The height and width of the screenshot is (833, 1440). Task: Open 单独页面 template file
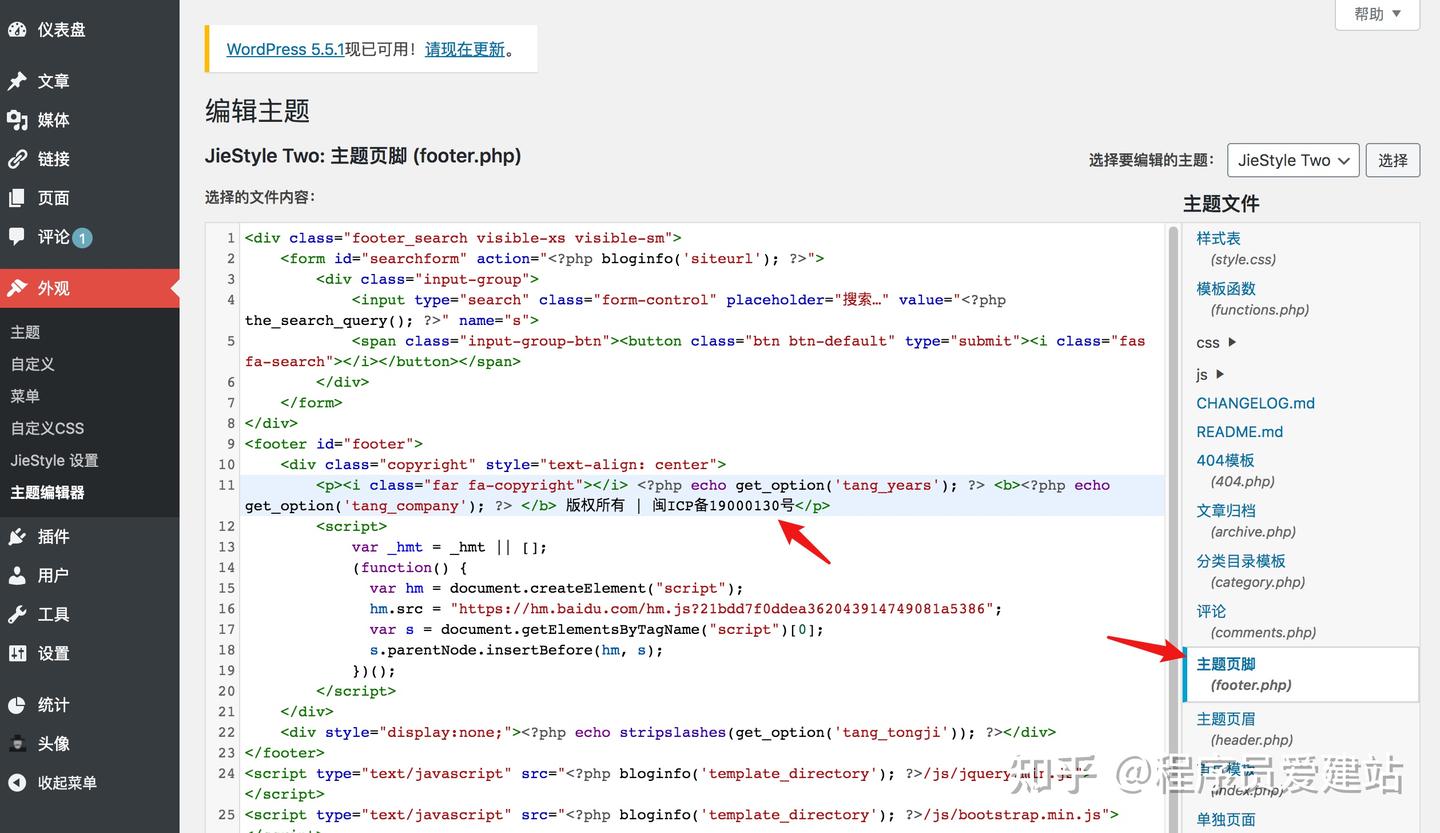(1226, 819)
